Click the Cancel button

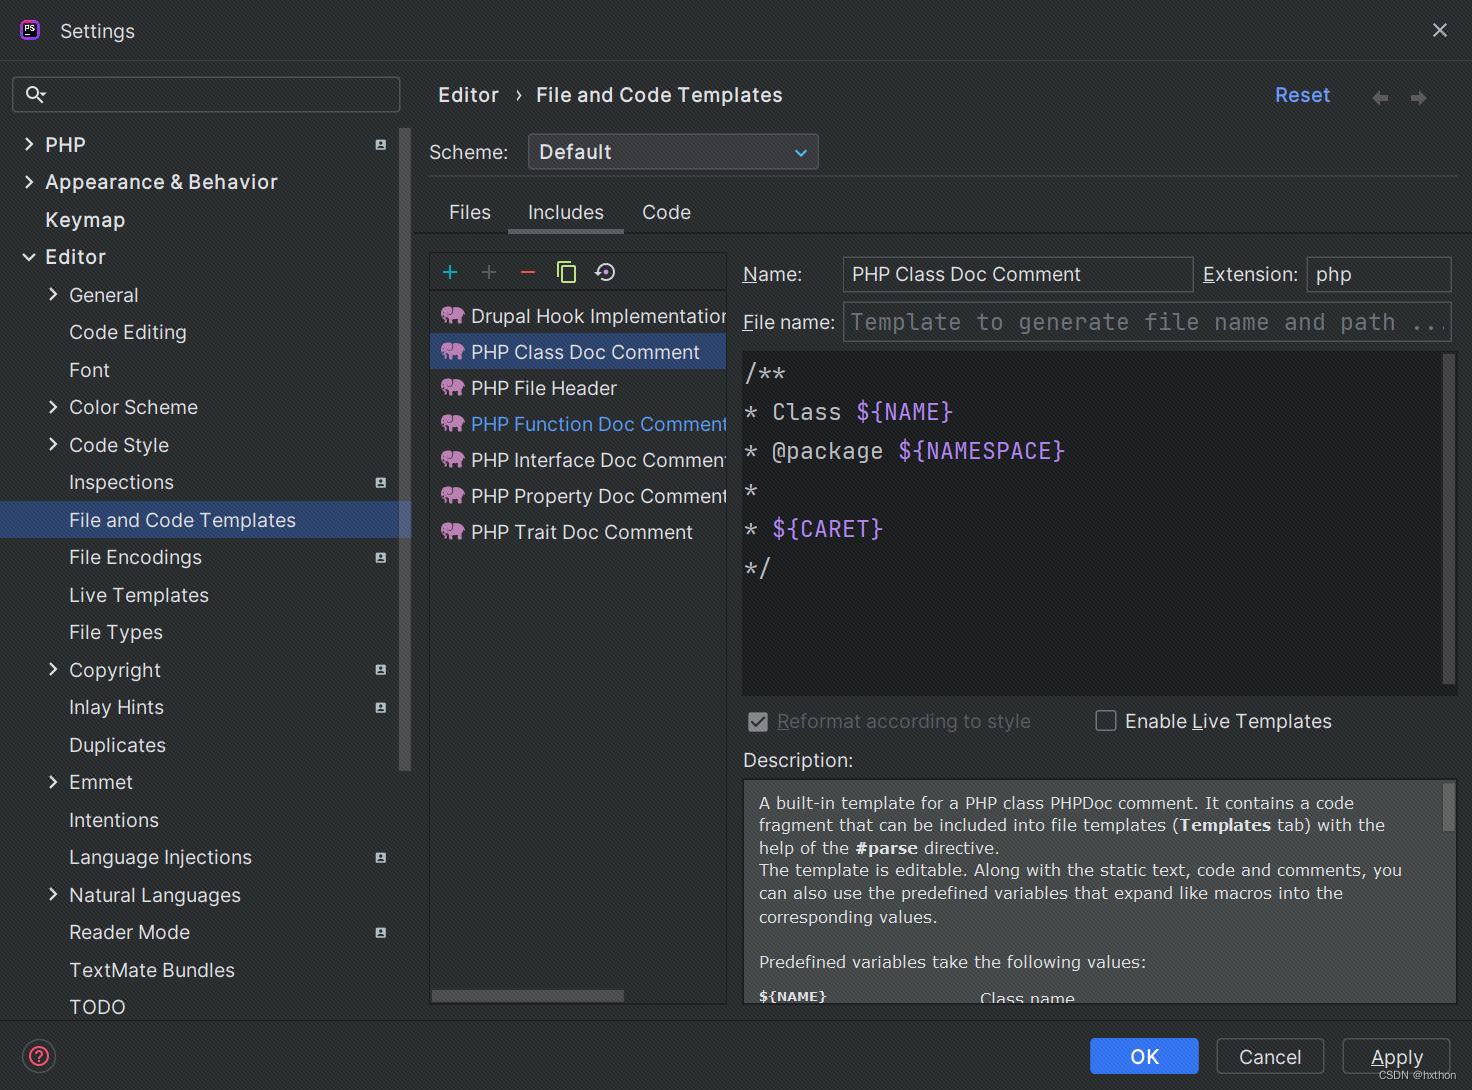coord(1270,1056)
